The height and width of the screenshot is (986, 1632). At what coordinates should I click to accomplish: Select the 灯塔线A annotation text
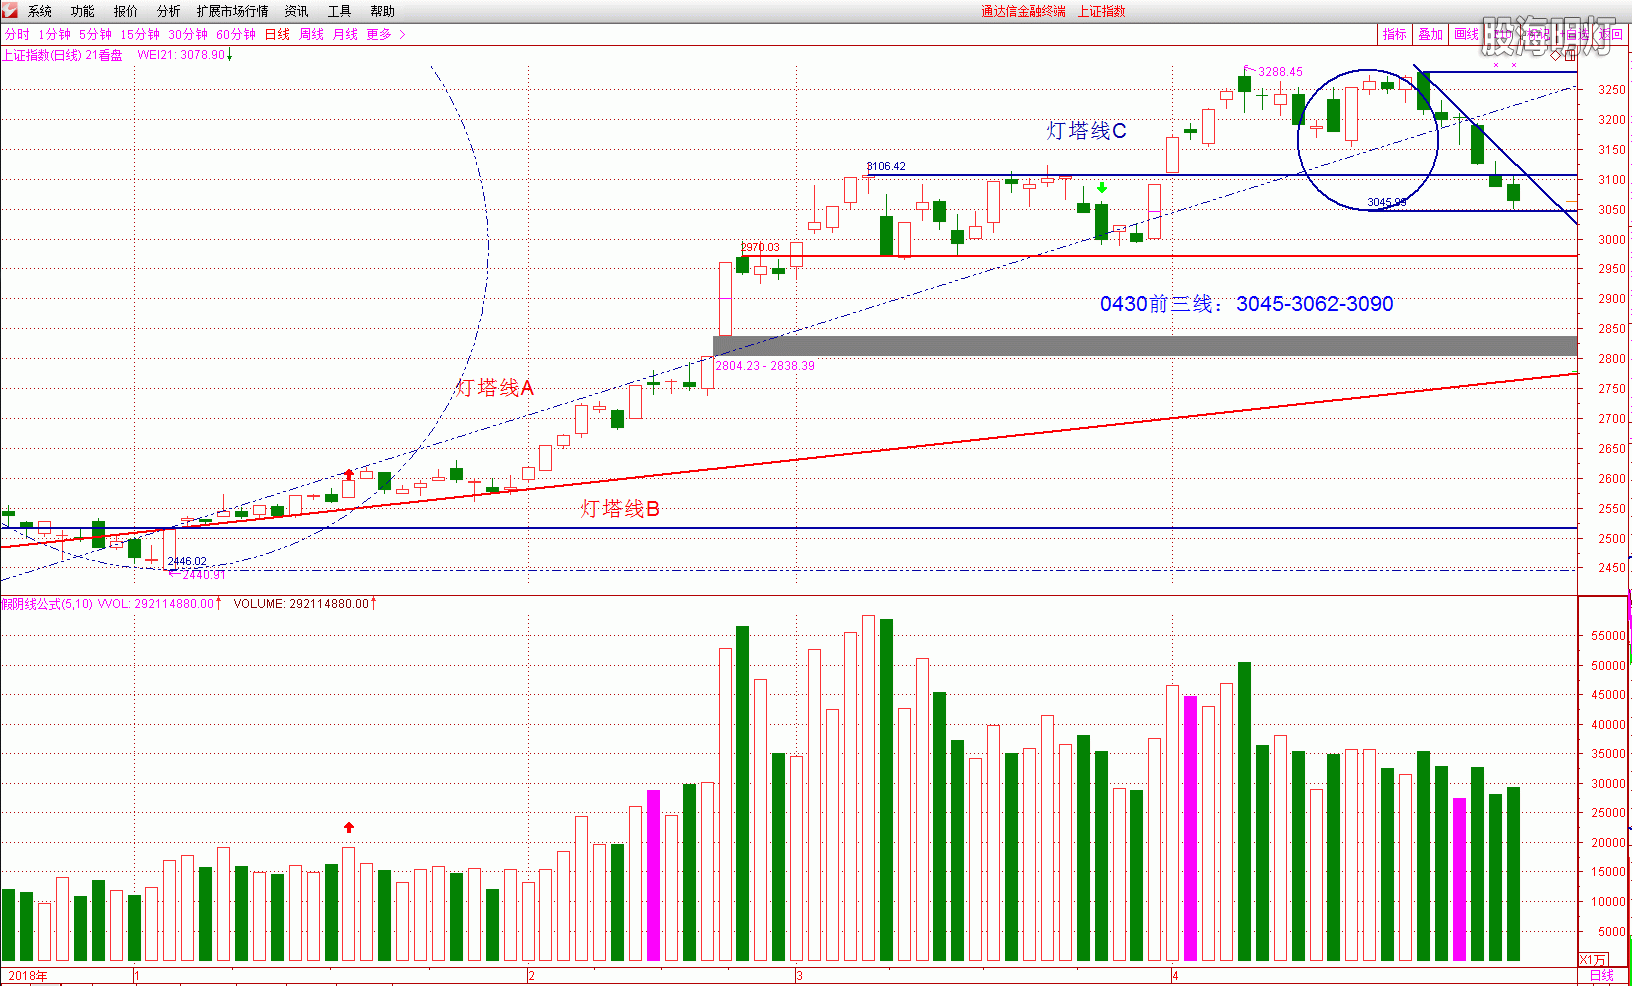pos(495,387)
